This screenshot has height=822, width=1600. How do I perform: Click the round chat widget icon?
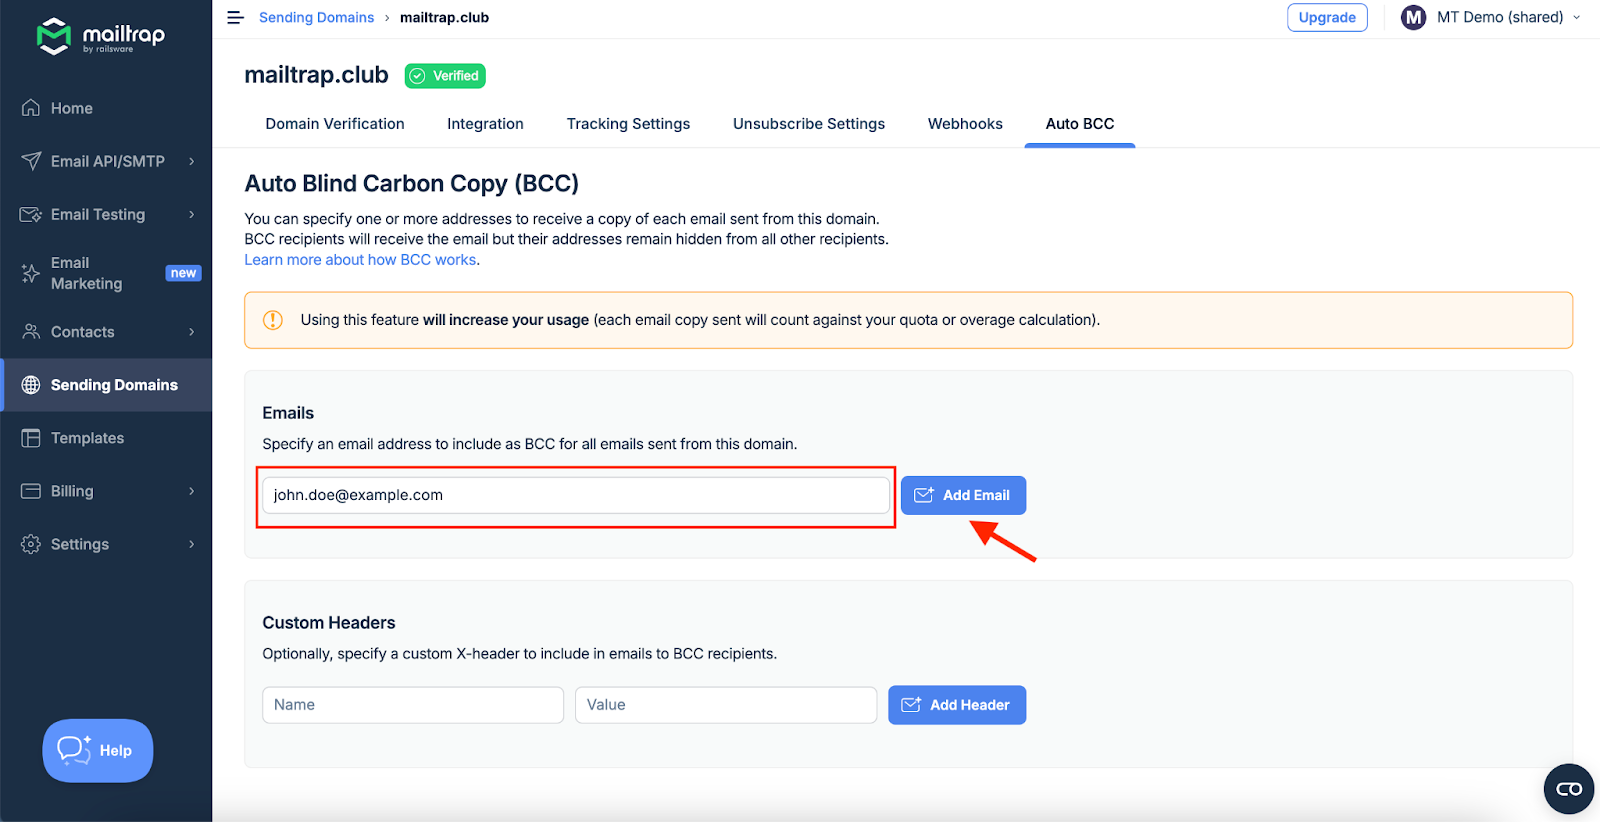[1569, 789]
